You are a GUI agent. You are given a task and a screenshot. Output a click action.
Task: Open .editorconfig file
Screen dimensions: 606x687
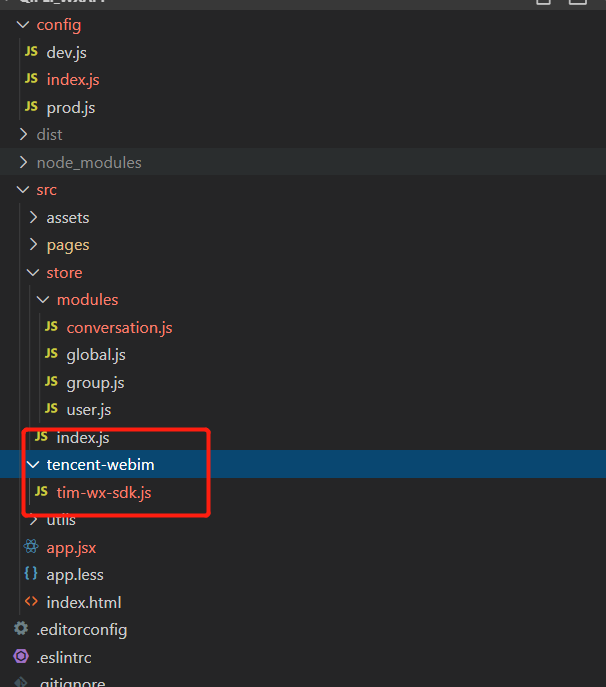(x=82, y=630)
